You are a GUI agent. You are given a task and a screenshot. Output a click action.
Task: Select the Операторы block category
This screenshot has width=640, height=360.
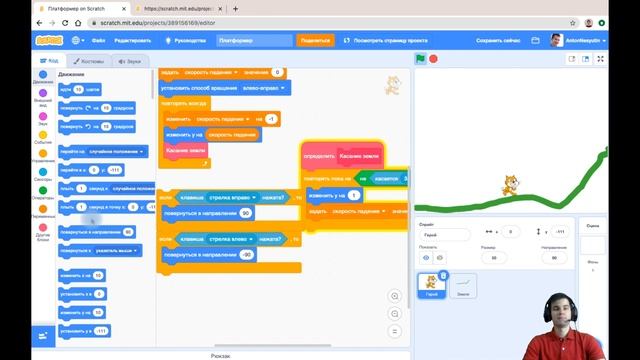pyautogui.click(x=43, y=193)
